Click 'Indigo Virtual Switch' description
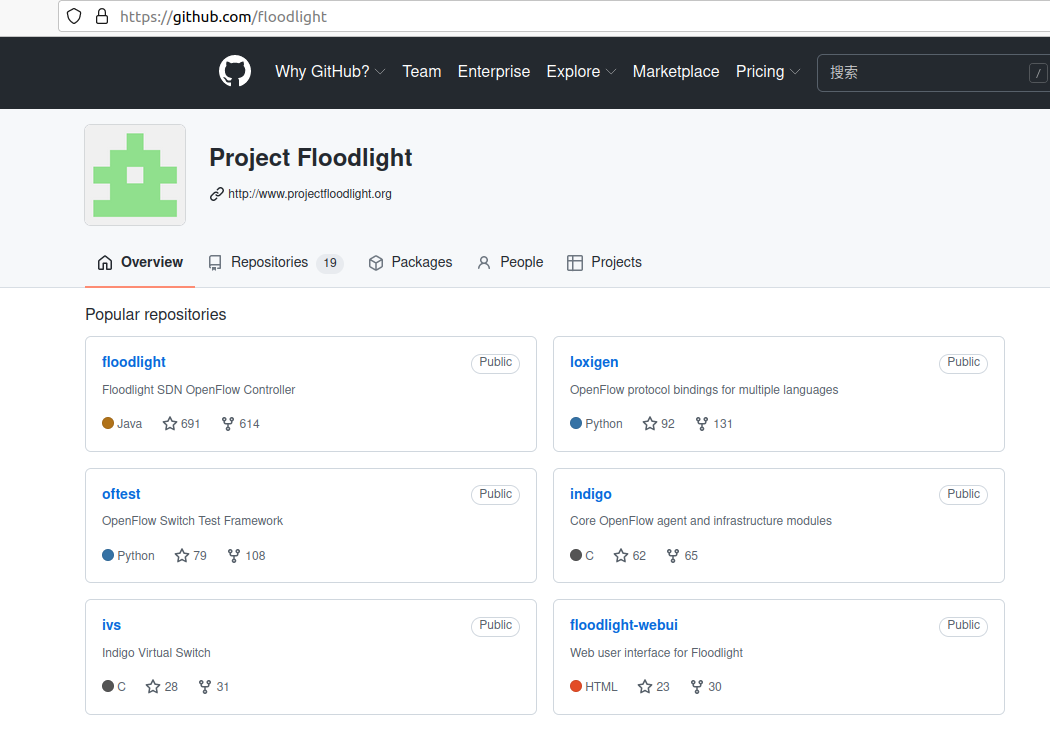Image resolution: width=1050 pixels, height=739 pixels. click(156, 653)
